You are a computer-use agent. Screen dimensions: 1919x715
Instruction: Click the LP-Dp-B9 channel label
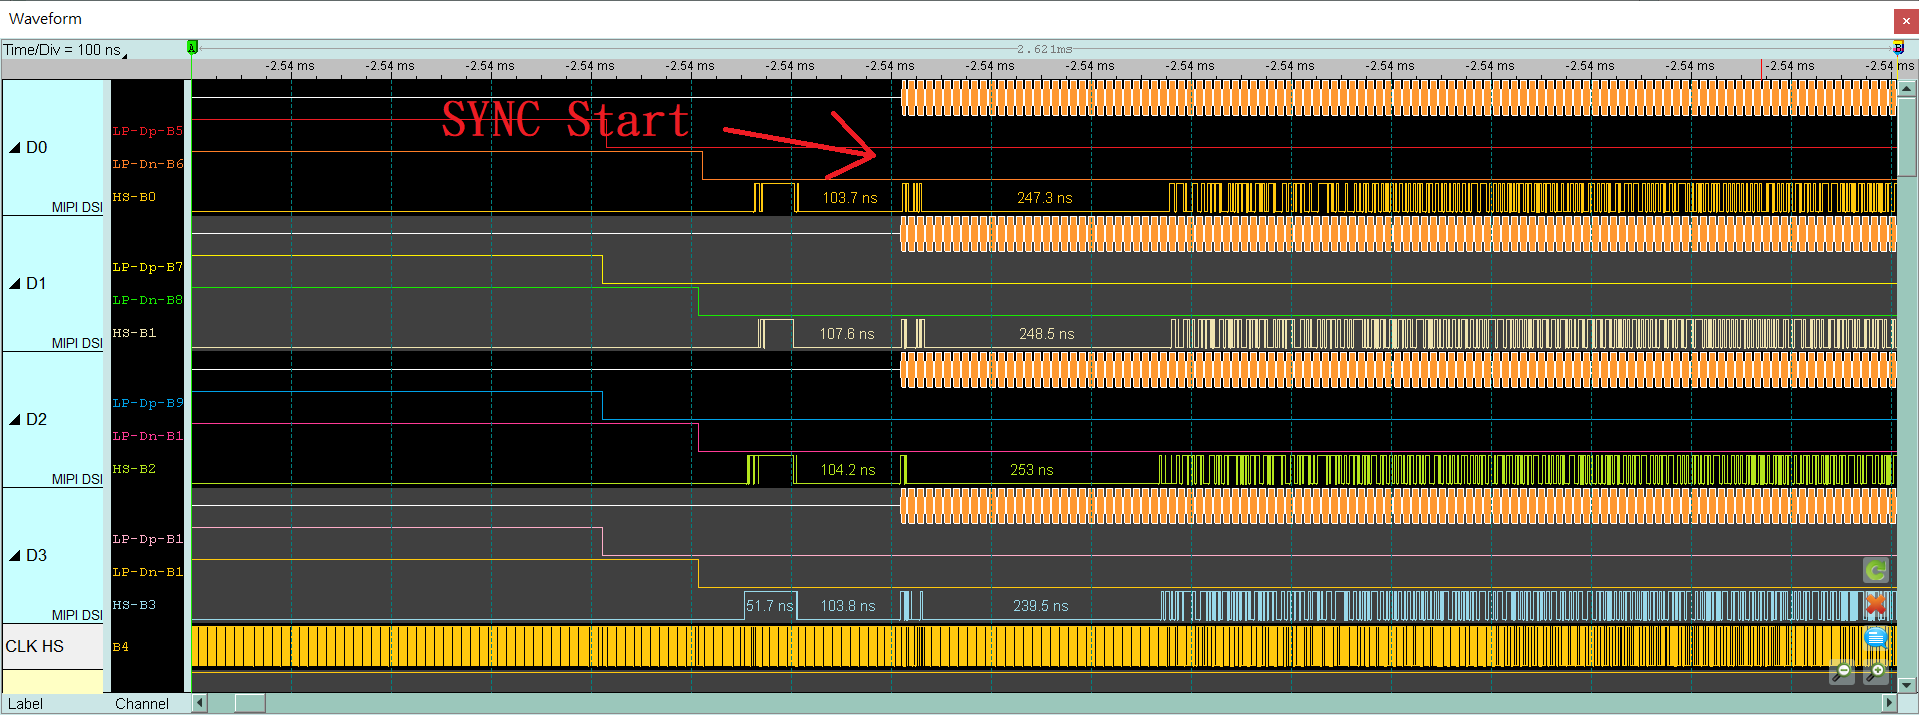[148, 403]
